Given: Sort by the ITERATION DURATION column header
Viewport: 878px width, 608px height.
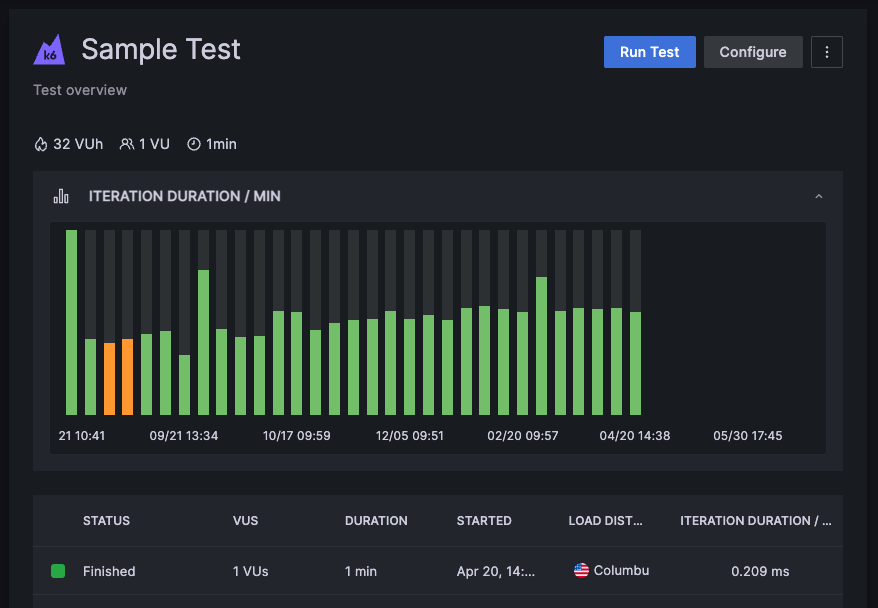Looking at the screenshot, I should pos(756,521).
